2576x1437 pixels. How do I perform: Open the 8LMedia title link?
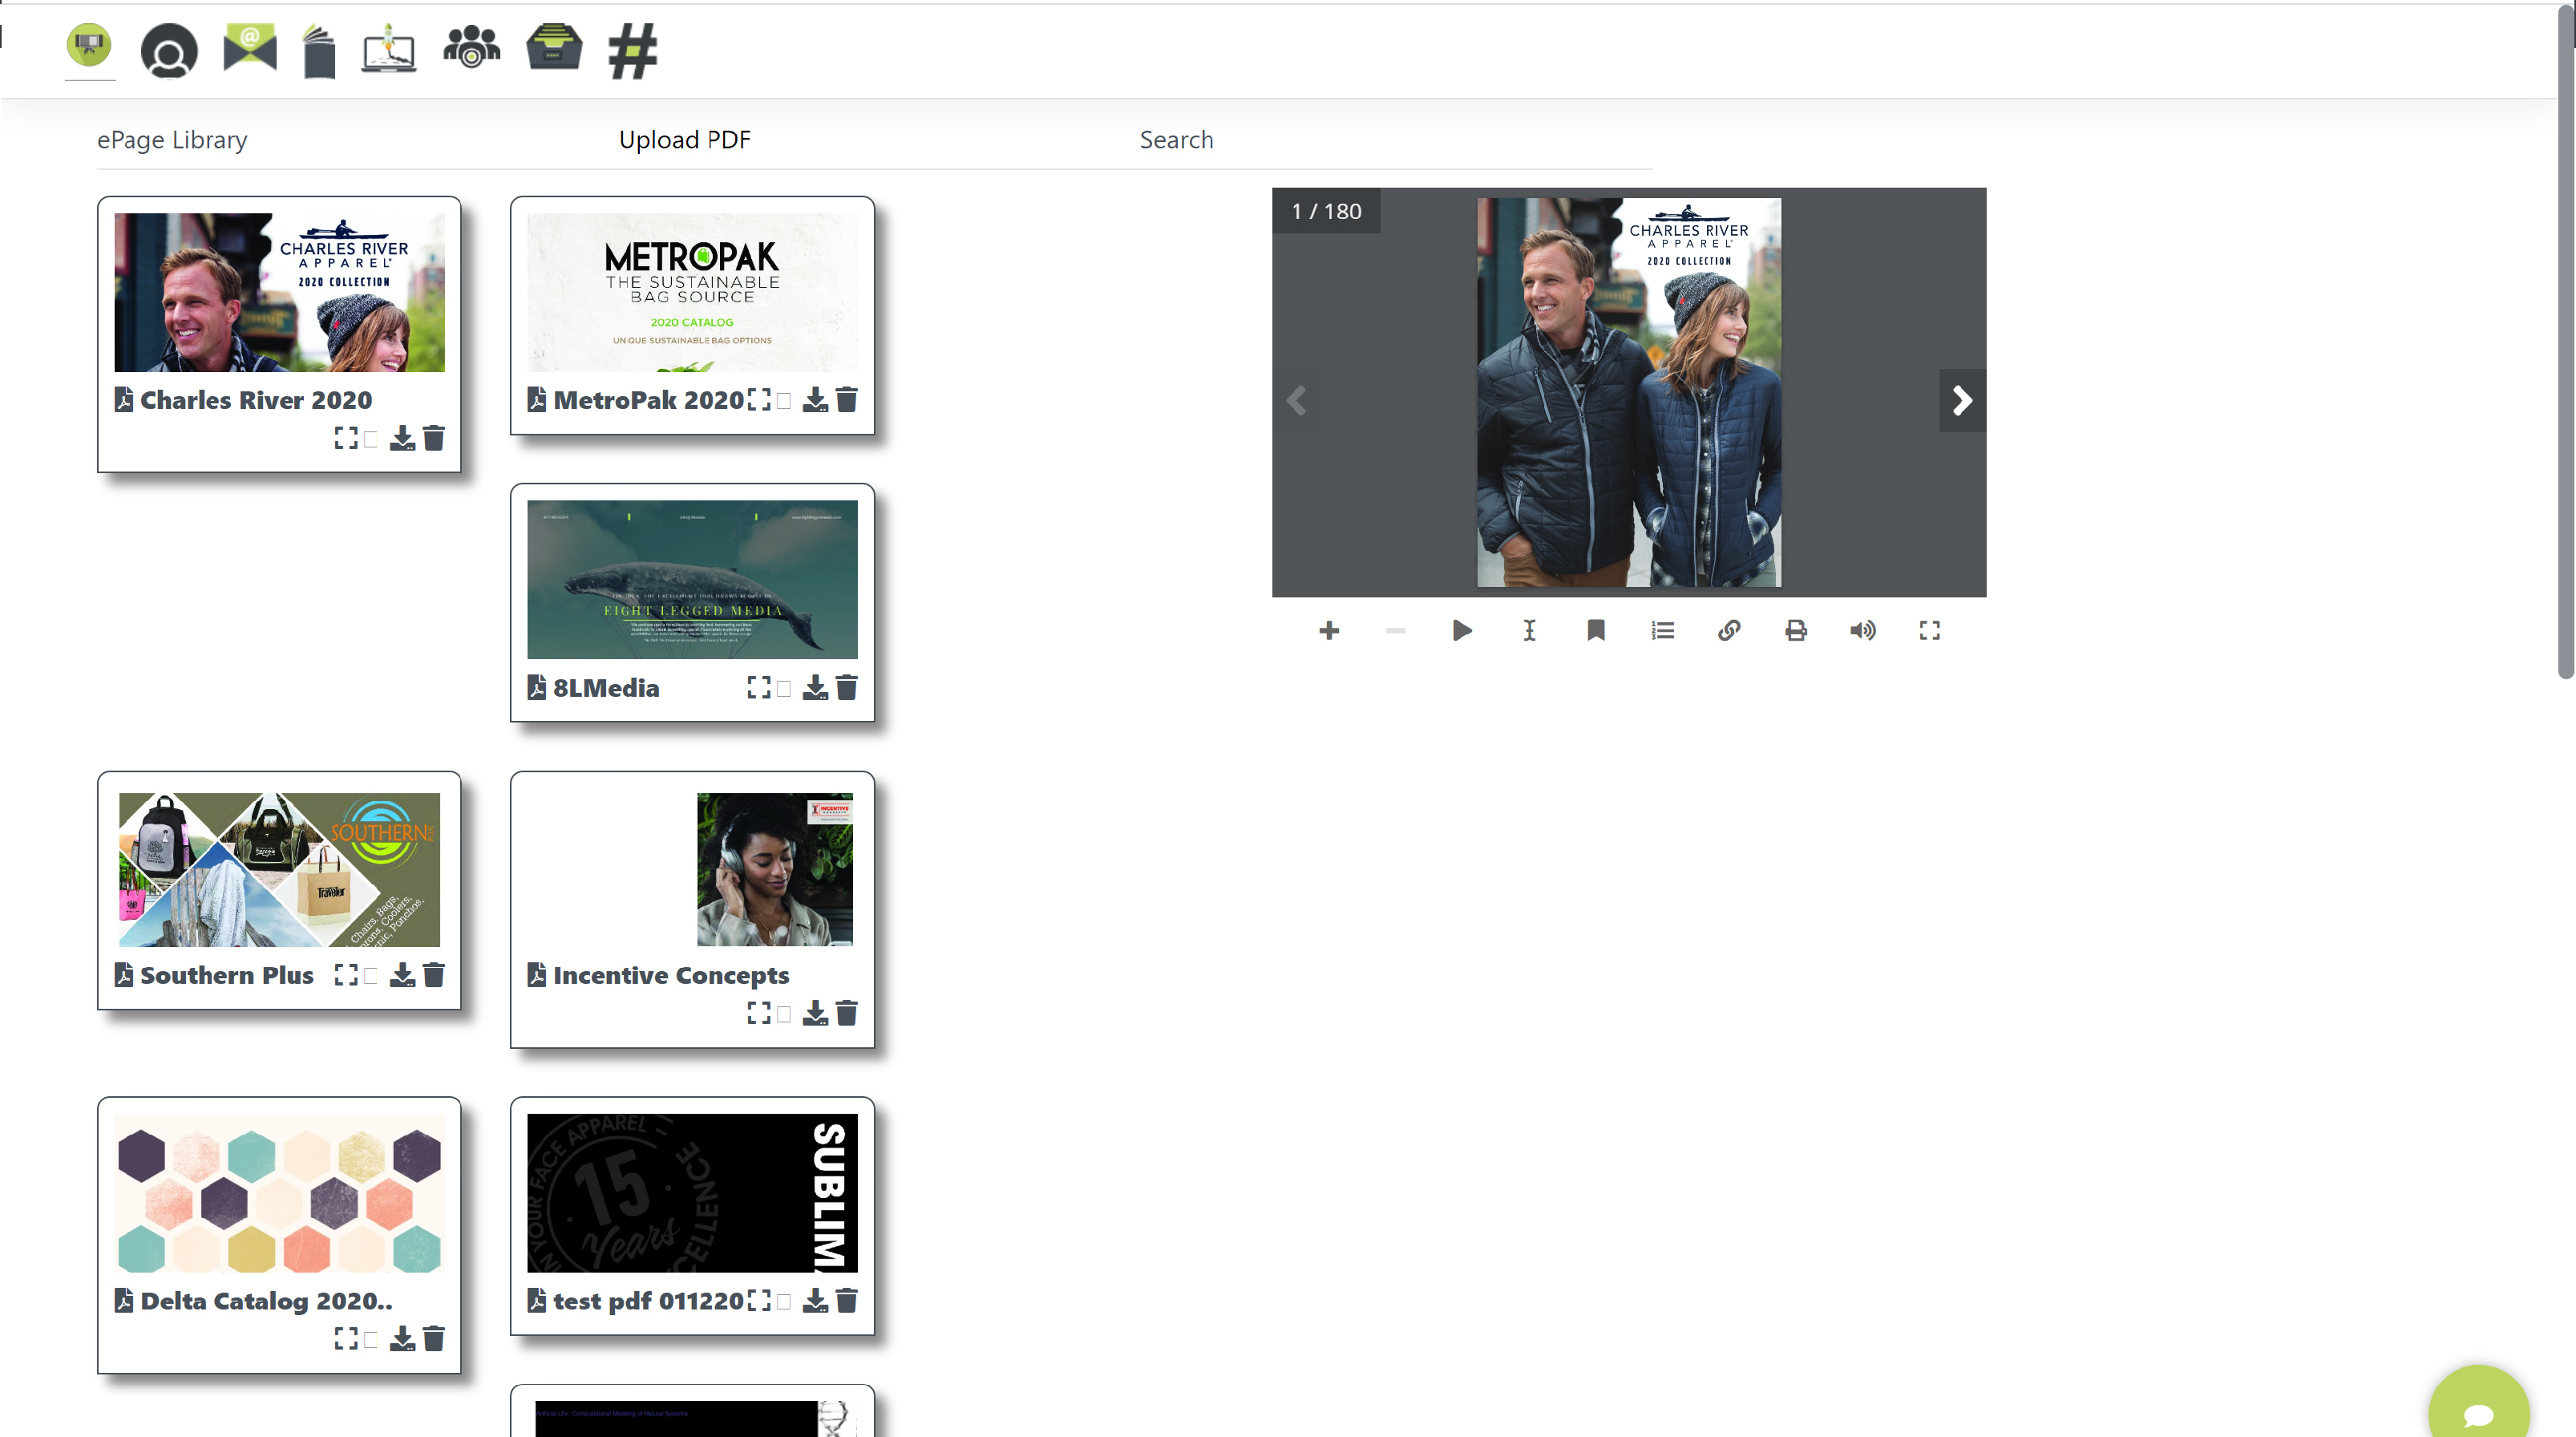pos(606,688)
